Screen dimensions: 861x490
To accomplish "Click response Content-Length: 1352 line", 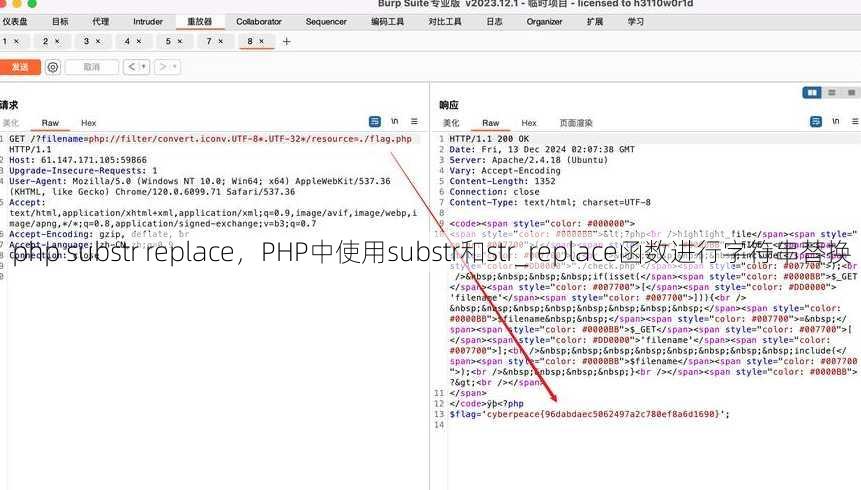I will point(502,181).
